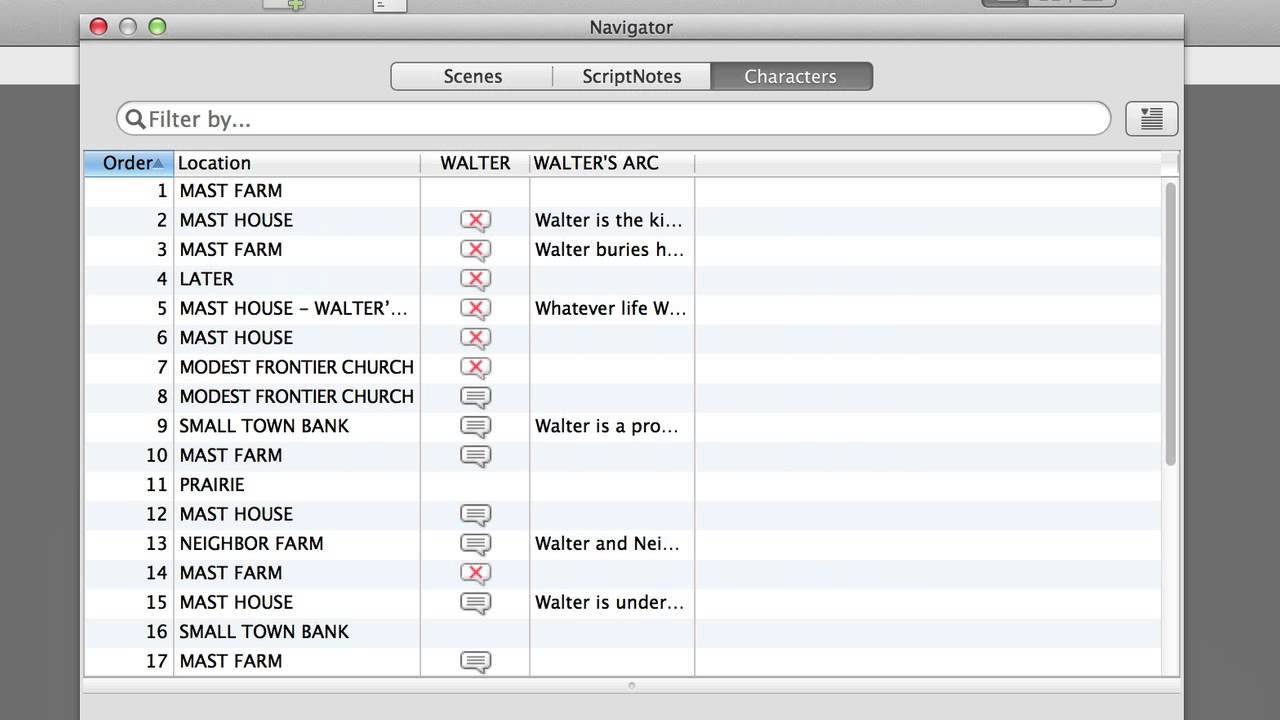Click the dialogue bubble in row 15 MAST HOUSE
The height and width of the screenshot is (720, 1280).
click(x=475, y=603)
